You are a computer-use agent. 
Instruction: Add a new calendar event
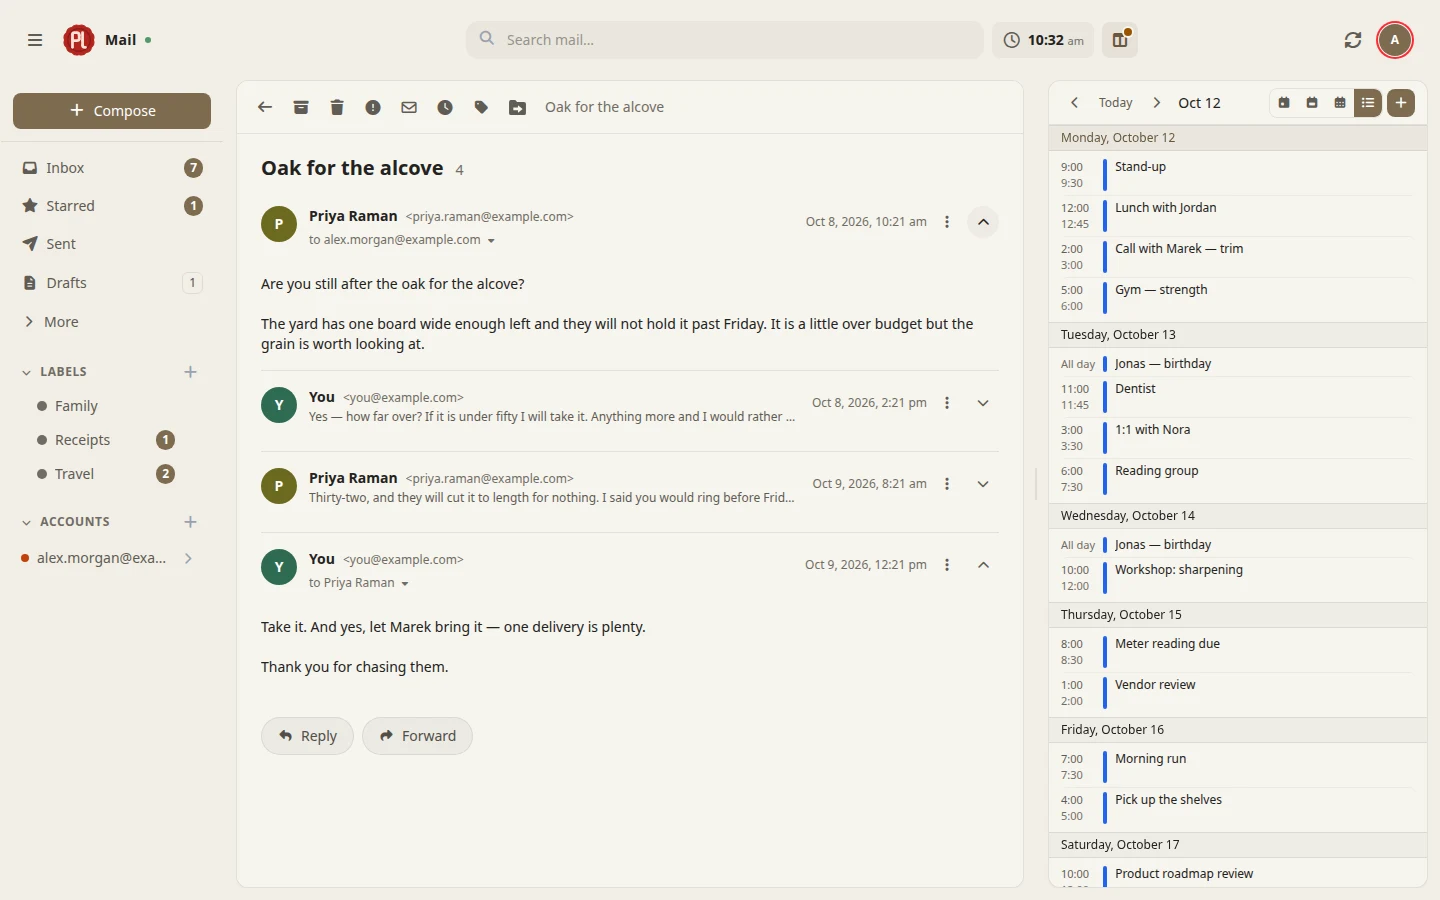click(1401, 103)
